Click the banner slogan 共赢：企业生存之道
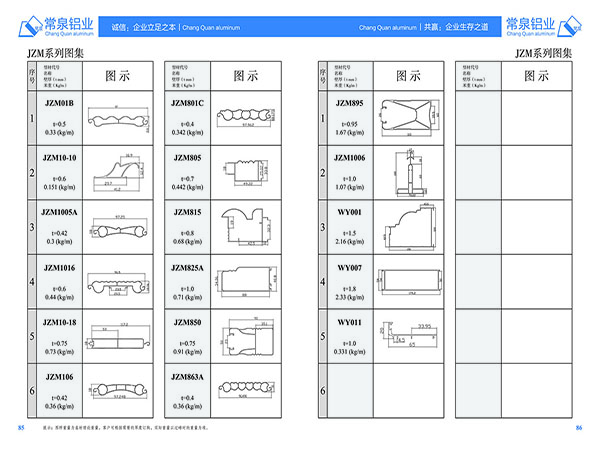This screenshot has height=450, width=600. pos(456,27)
